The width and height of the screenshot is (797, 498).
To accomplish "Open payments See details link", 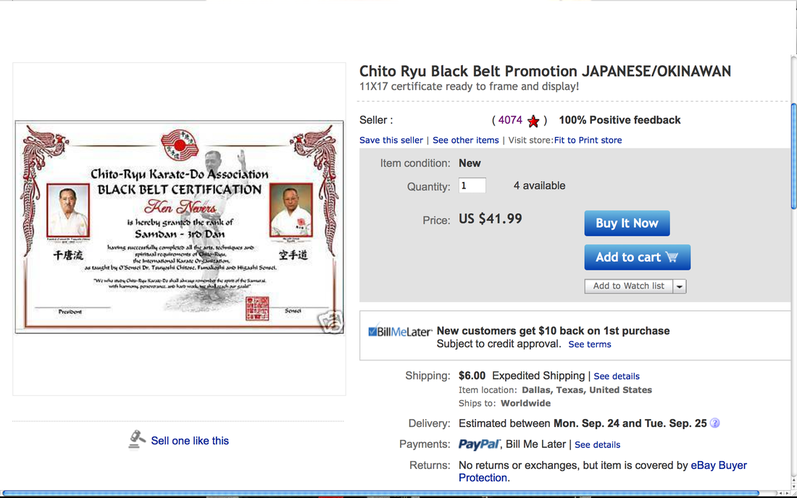I will (597, 445).
